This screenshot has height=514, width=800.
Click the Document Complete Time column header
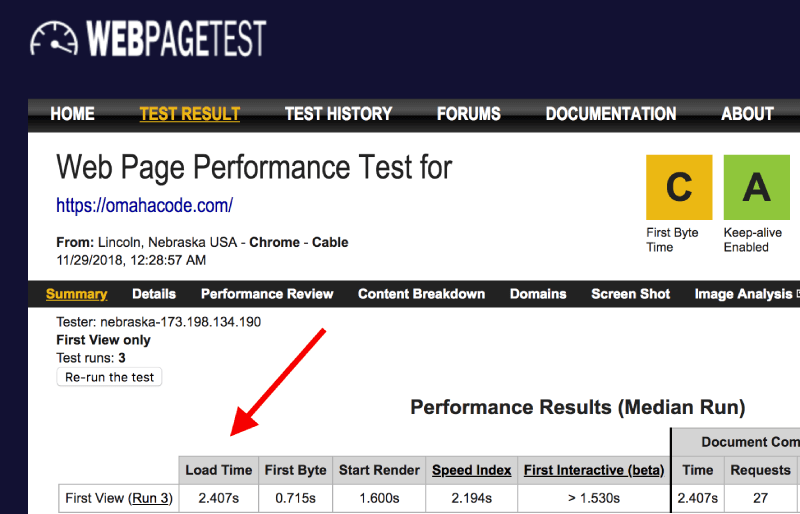[697, 470]
